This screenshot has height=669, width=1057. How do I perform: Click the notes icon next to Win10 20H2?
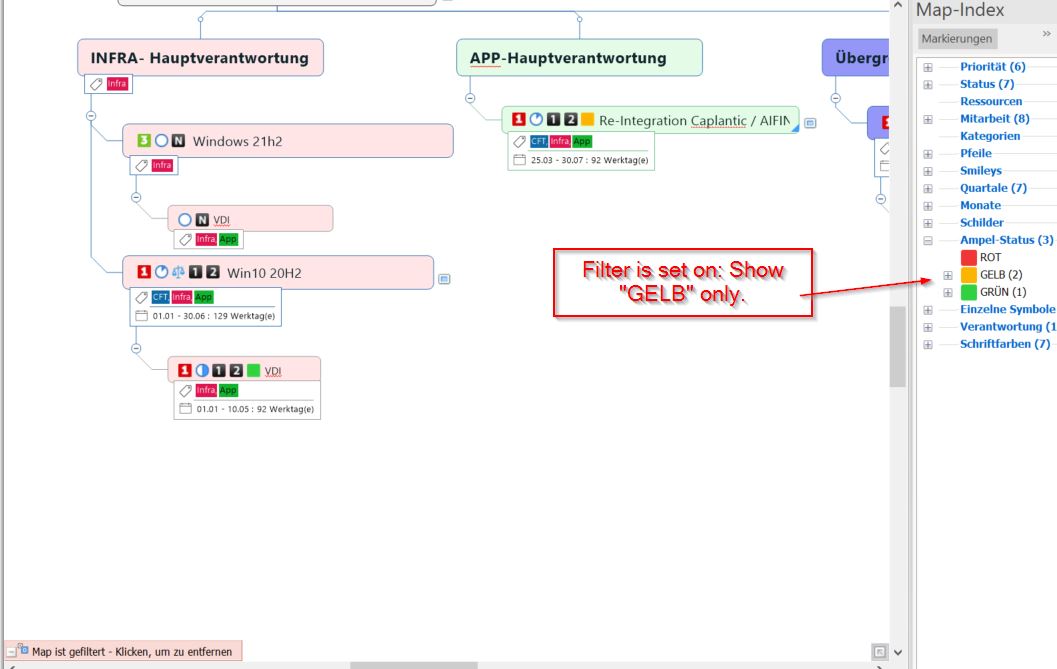(x=445, y=279)
